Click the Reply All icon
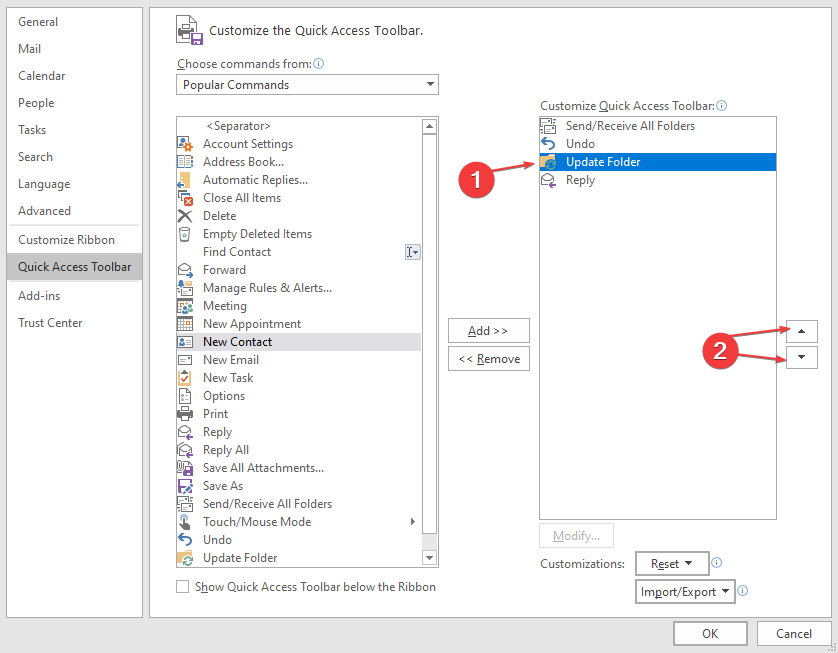 [x=185, y=450]
